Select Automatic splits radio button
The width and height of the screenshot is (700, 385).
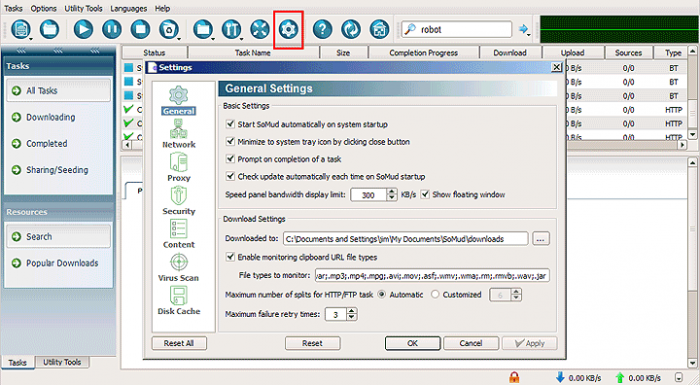pyautogui.click(x=382, y=294)
